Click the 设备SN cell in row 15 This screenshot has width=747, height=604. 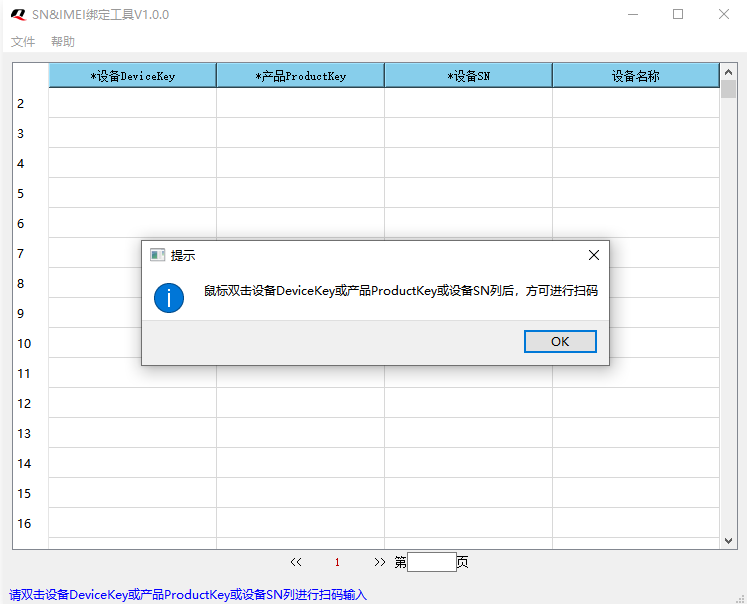pyautogui.click(x=468, y=493)
